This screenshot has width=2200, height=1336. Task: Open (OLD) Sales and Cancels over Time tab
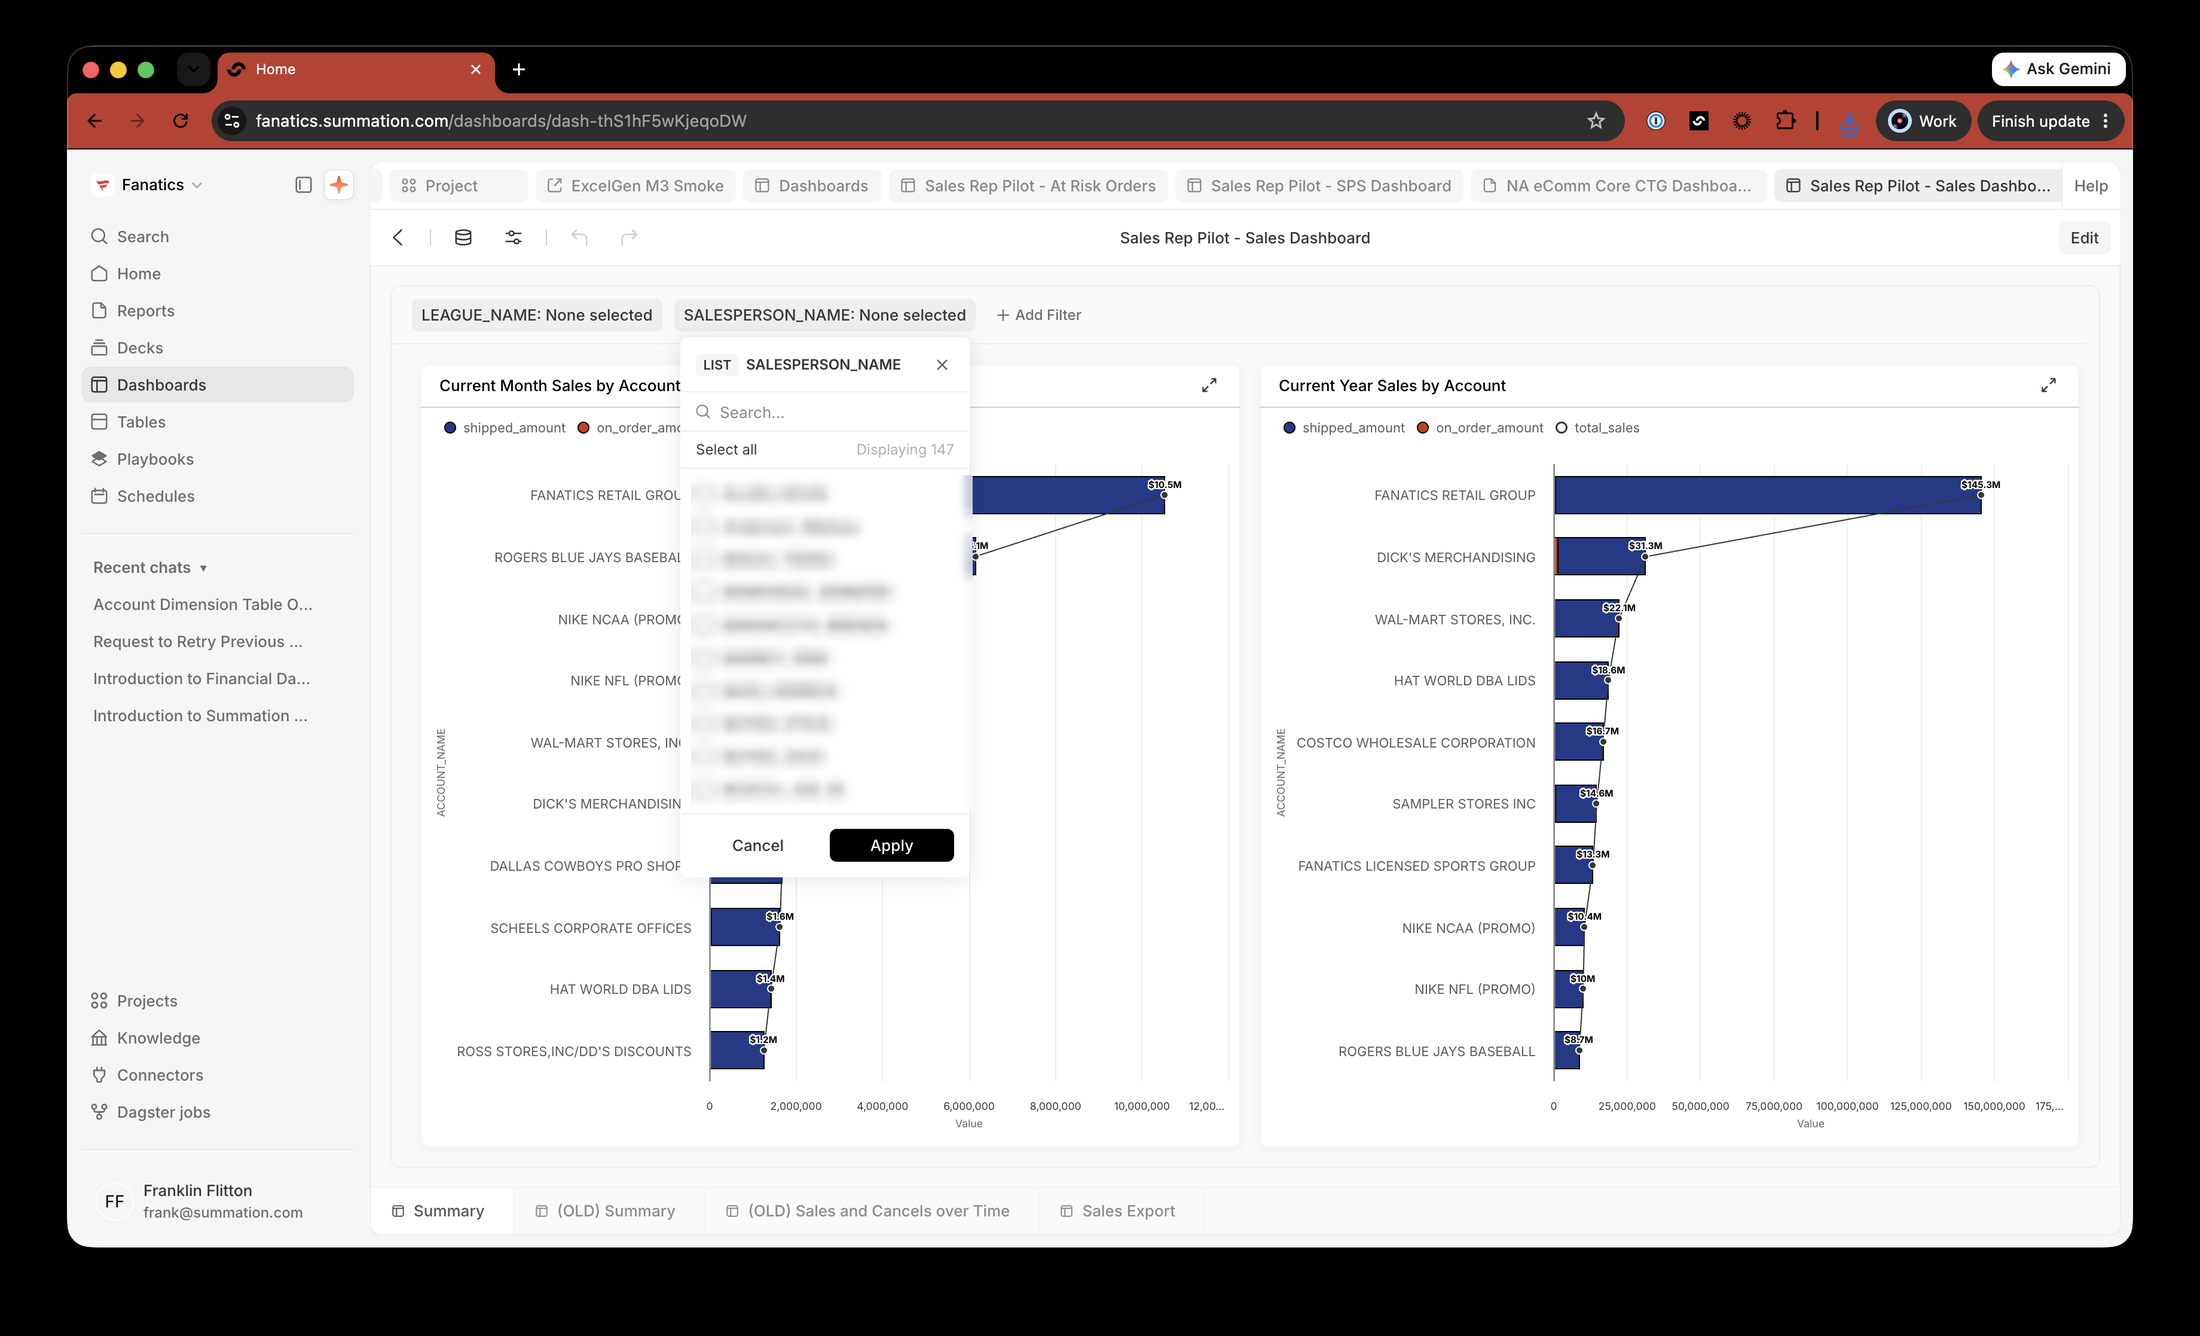[867, 1211]
